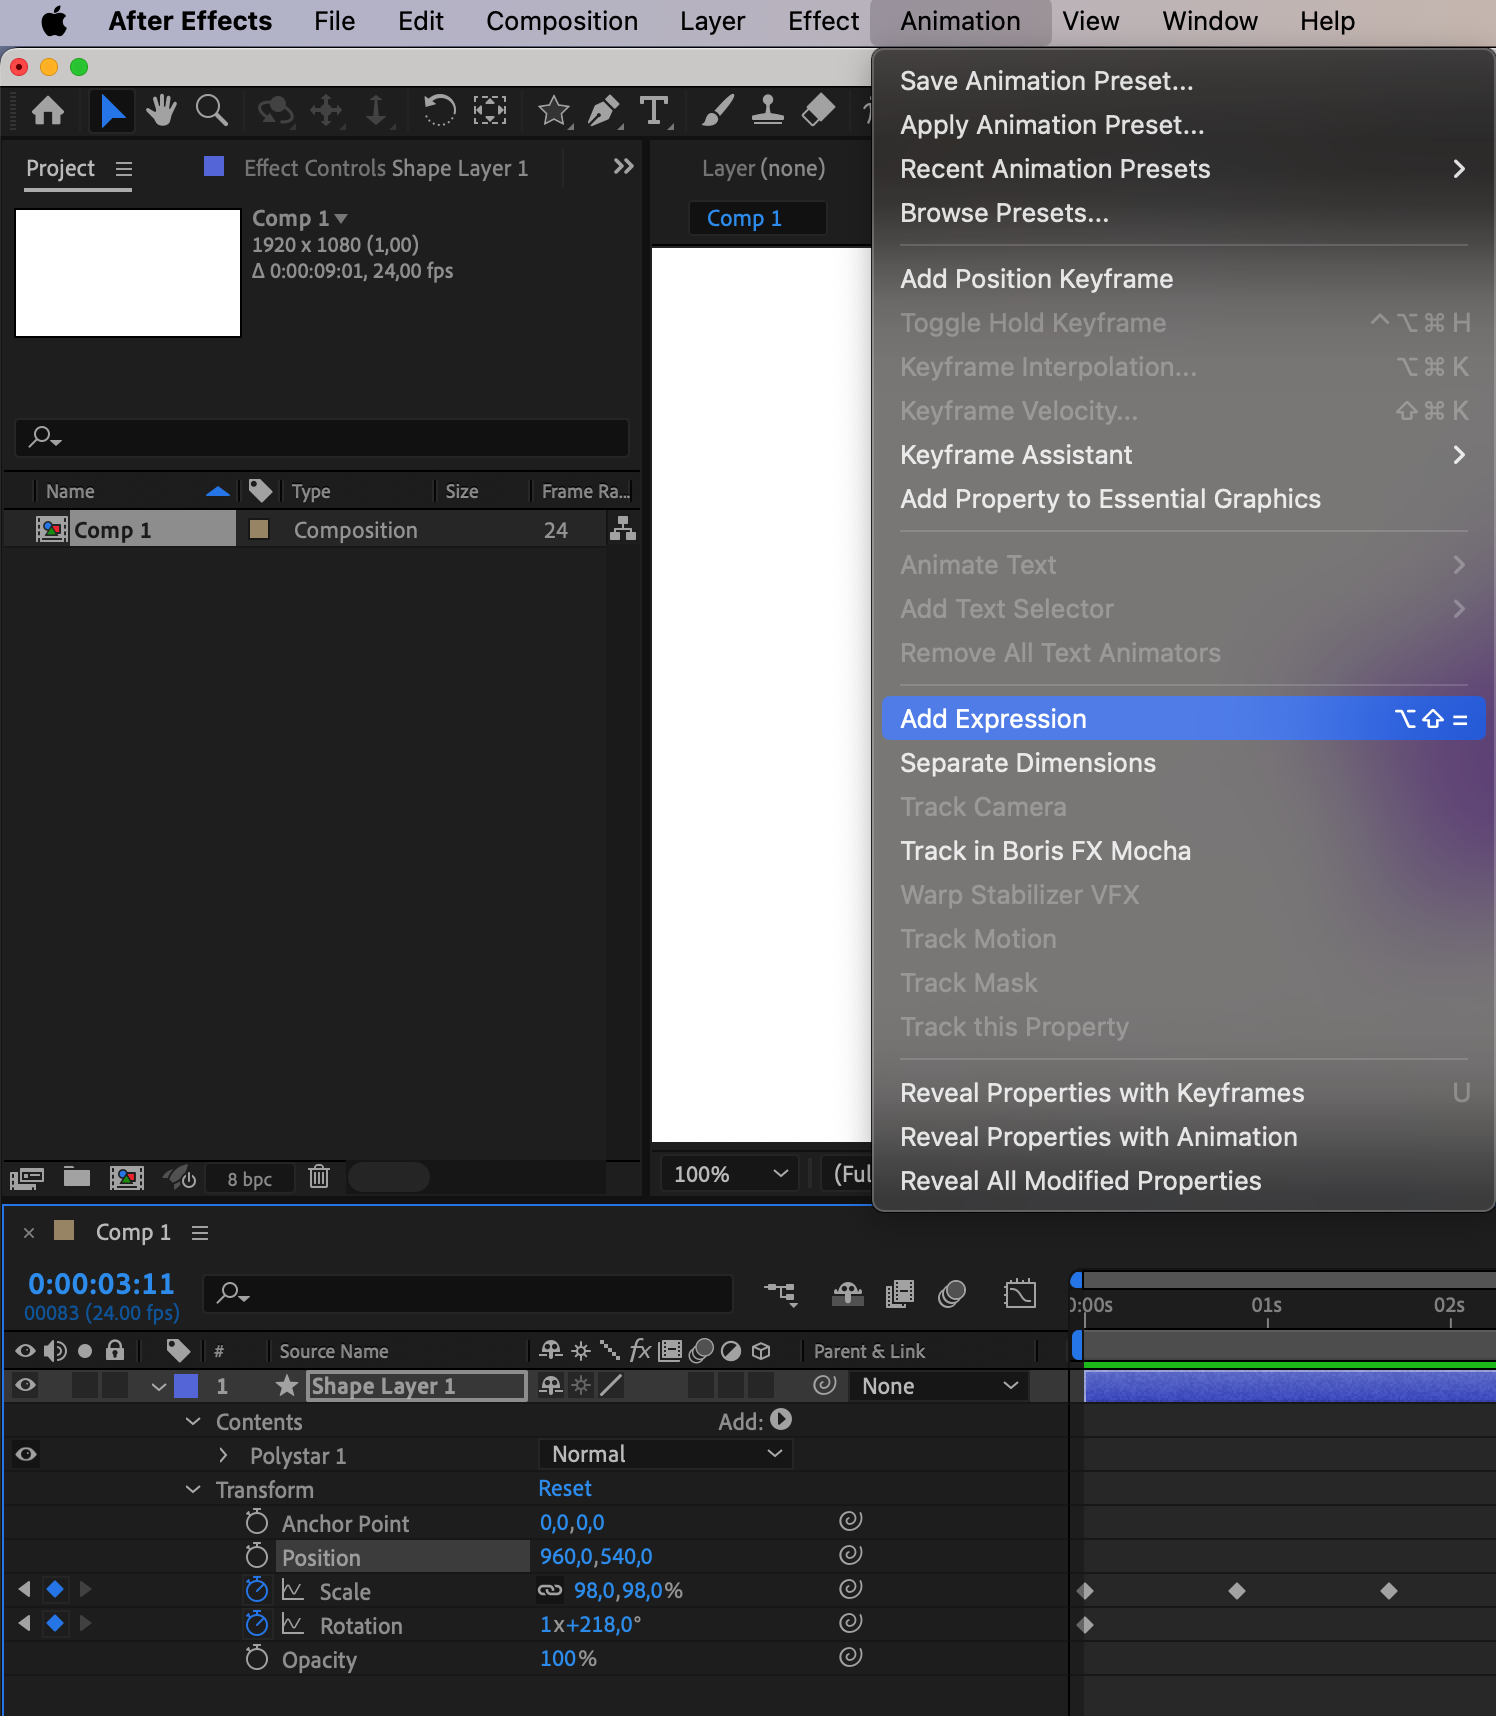The width and height of the screenshot is (1496, 1716).
Task: Toggle Scale stopwatch keyframing
Action: click(x=257, y=1589)
